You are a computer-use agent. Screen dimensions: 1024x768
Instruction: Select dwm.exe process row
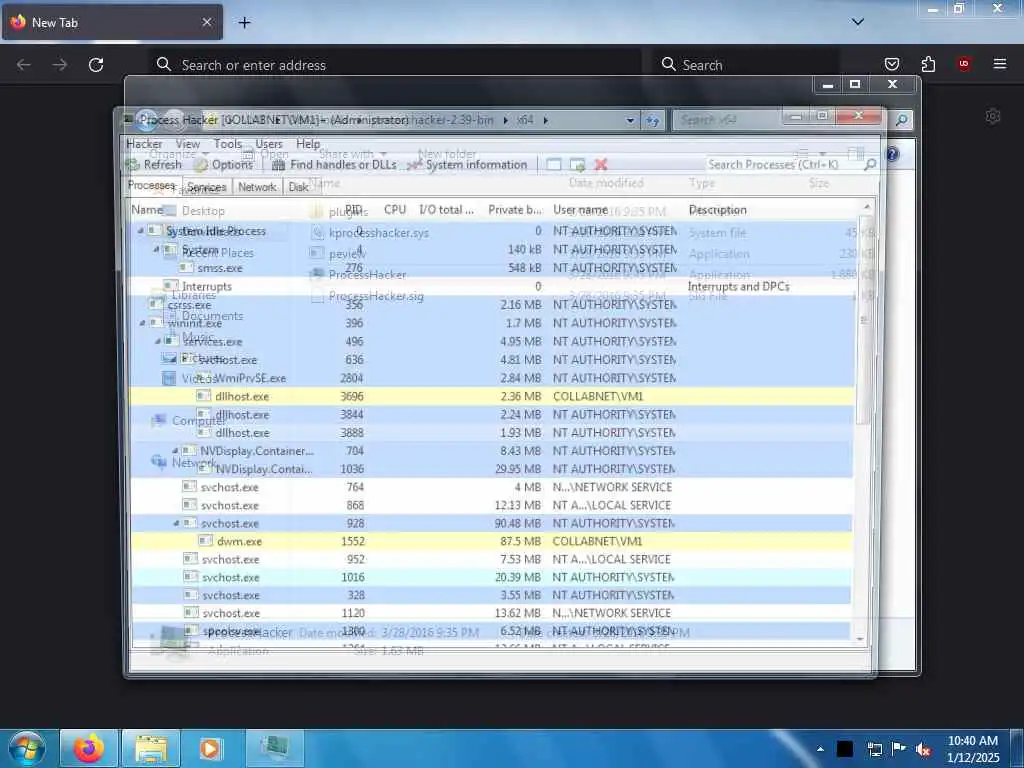coord(492,541)
